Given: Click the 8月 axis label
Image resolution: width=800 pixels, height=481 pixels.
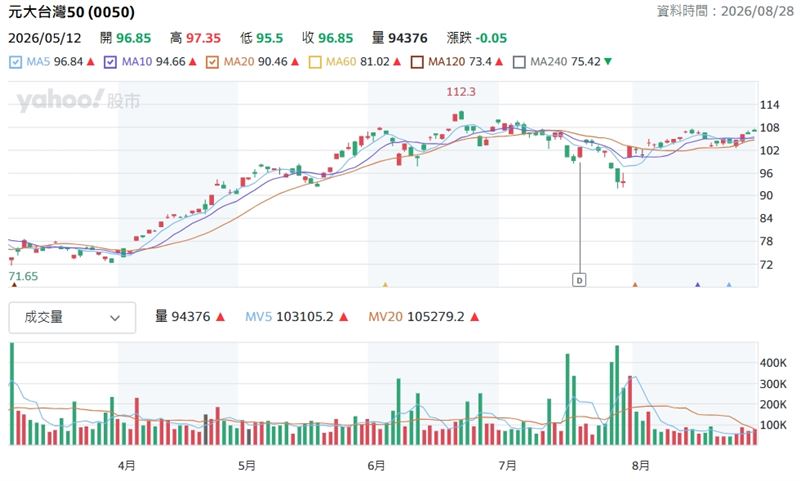Looking at the screenshot, I should (640, 465).
